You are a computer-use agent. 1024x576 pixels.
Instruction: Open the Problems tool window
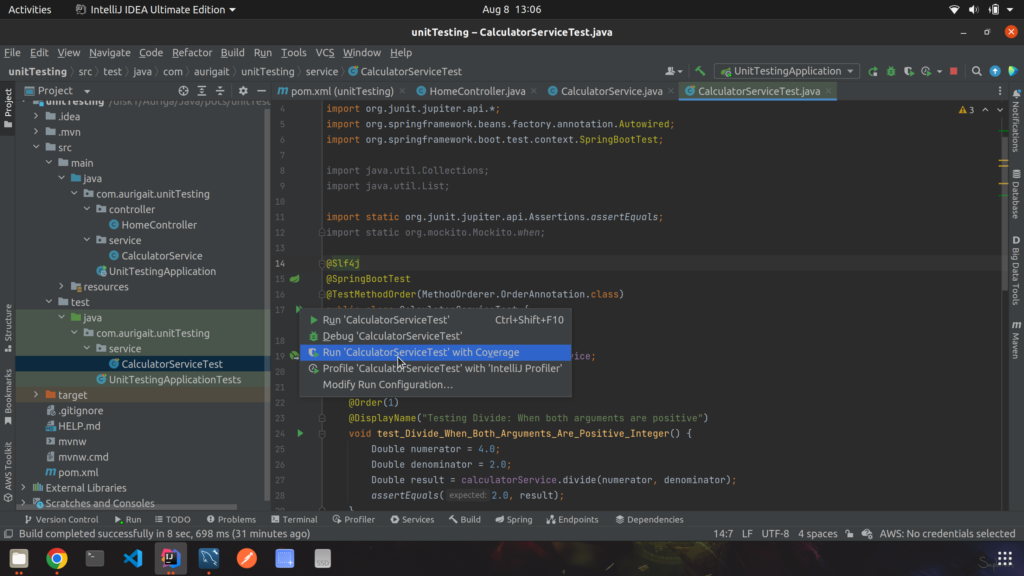pos(231,520)
